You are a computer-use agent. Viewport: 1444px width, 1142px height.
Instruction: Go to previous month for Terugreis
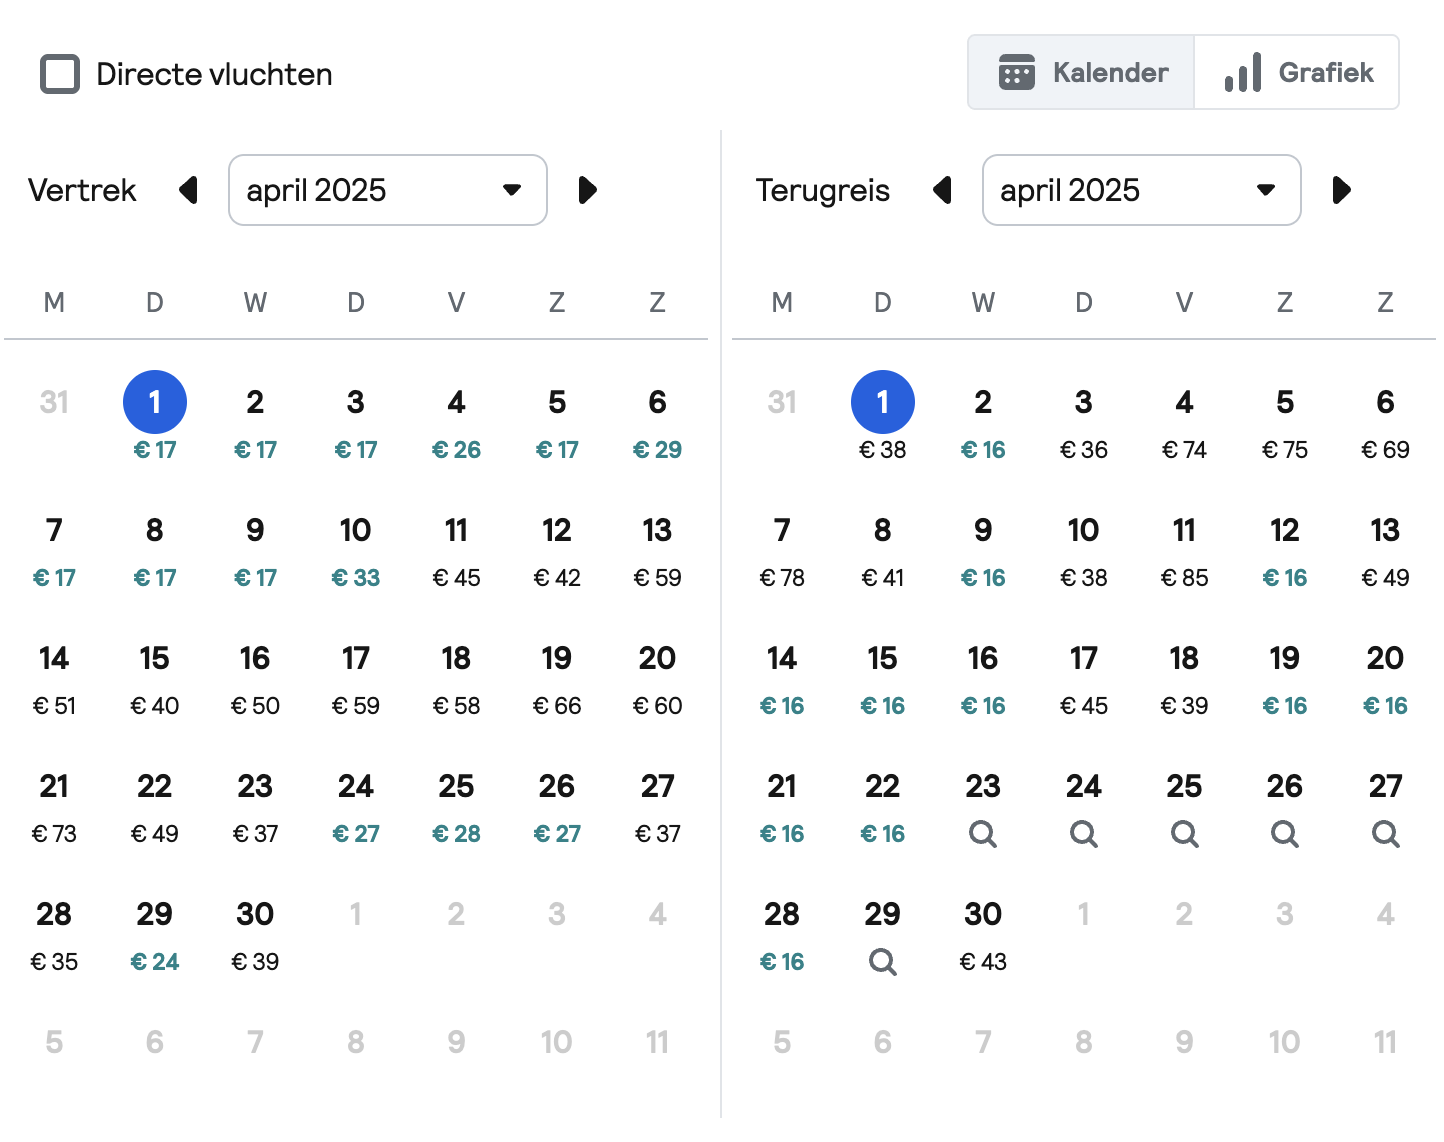(942, 190)
